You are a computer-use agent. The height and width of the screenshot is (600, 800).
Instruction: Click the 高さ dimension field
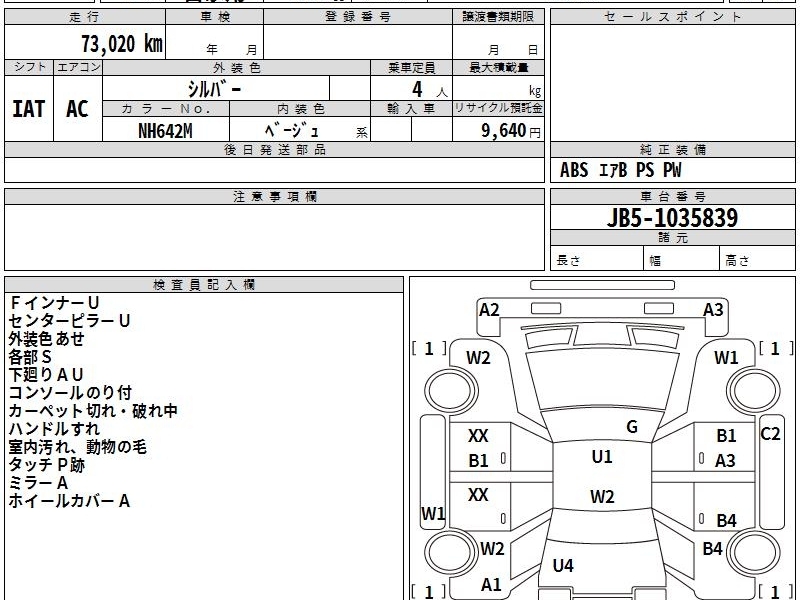[757, 259]
